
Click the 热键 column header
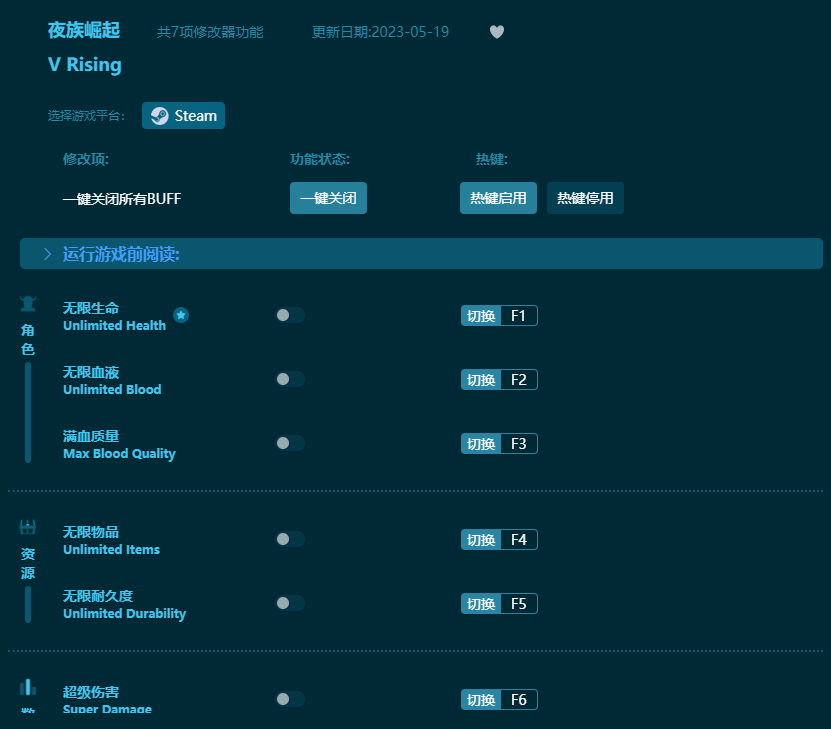(492, 159)
